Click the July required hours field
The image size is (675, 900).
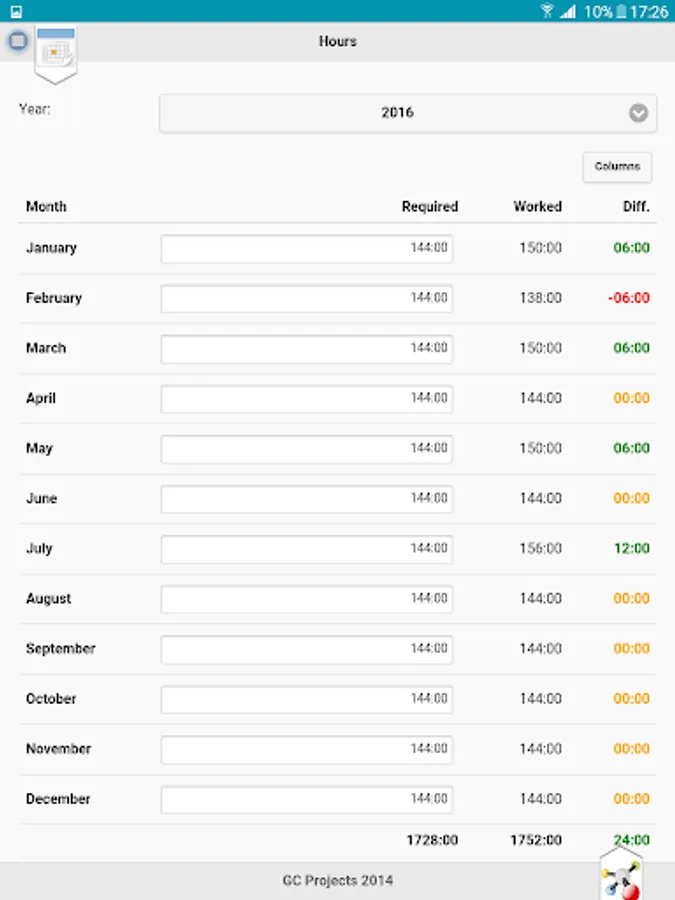coord(306,548)
